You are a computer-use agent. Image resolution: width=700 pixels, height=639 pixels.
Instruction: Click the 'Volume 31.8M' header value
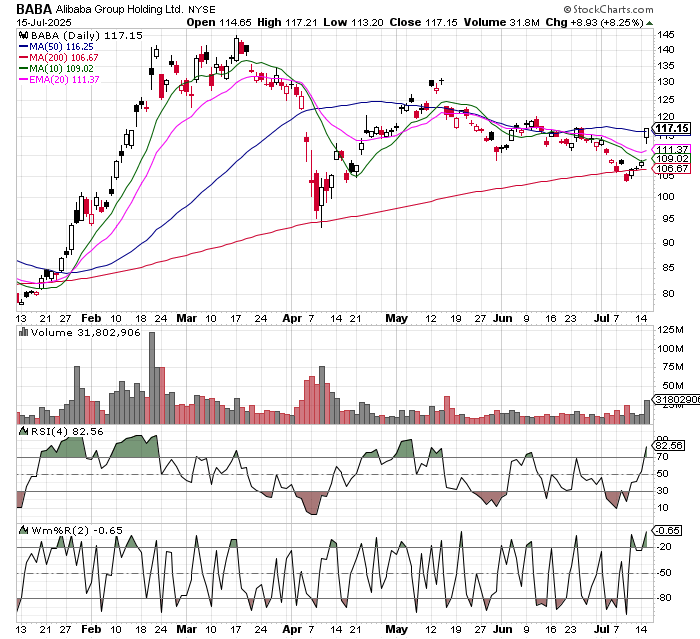coord(501,22)
